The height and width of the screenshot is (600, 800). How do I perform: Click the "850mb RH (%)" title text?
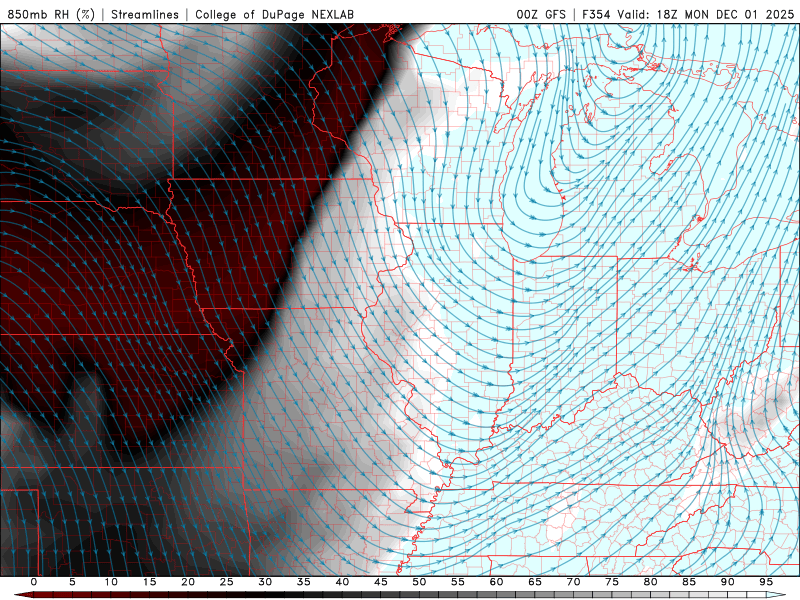point(51,14)
